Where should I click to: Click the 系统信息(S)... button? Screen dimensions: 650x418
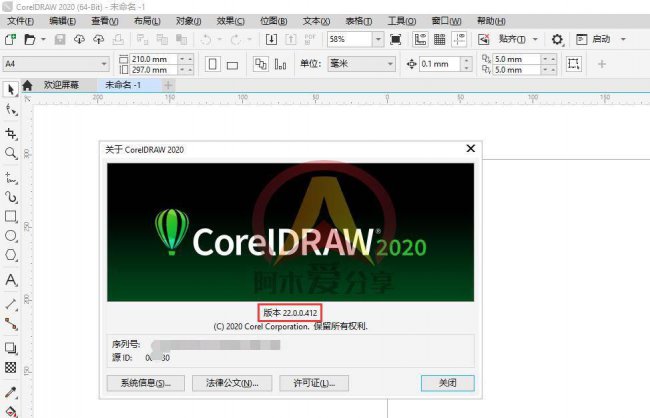(x=146, y=384)
